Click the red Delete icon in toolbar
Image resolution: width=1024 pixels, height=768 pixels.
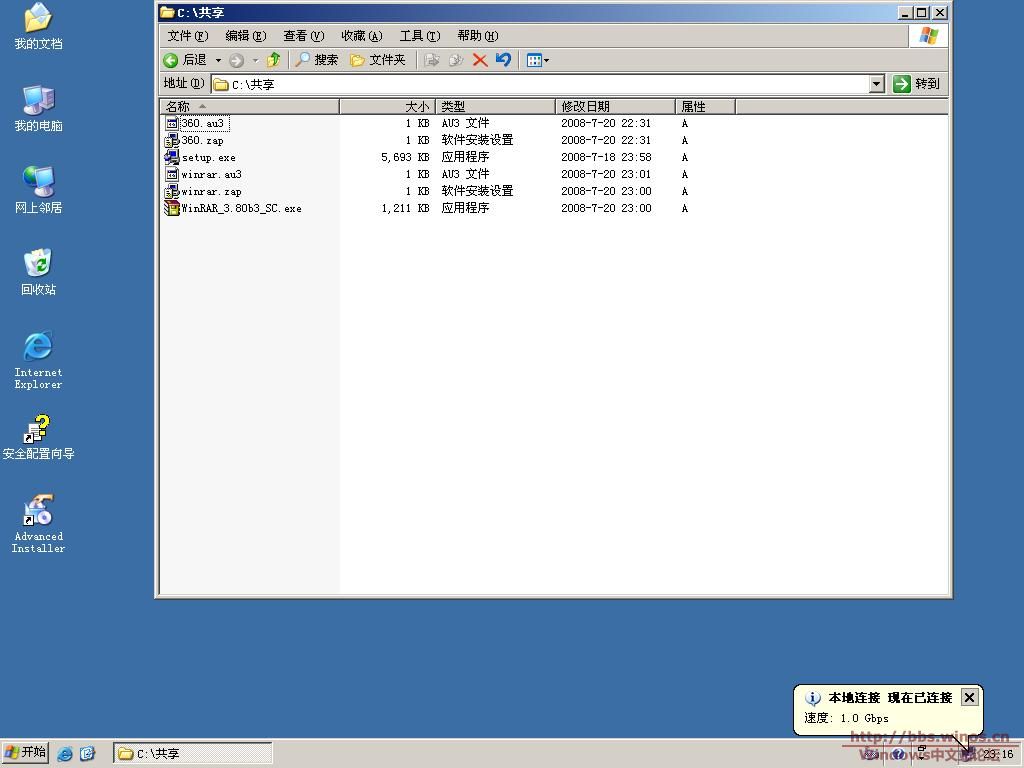(480, 60)
